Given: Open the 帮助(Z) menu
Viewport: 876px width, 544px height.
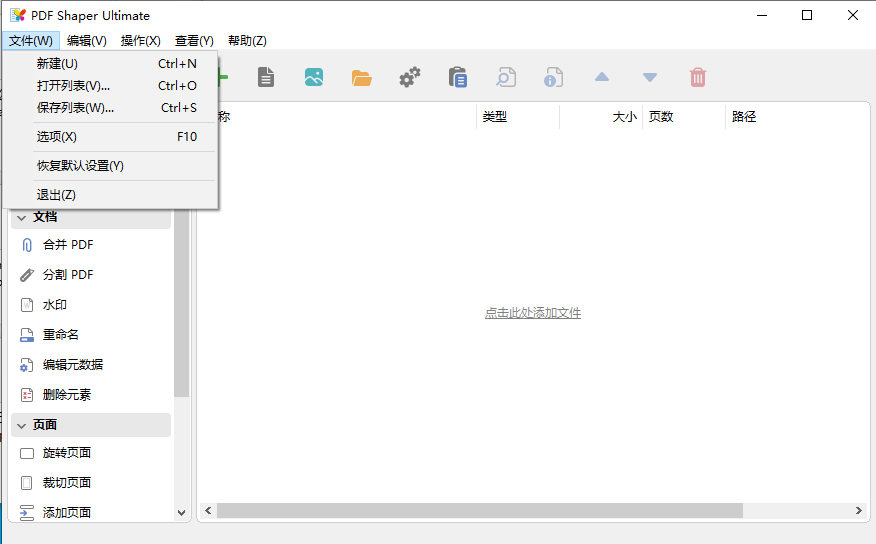Looking at the screenshot, I should [x=247, y=40].
